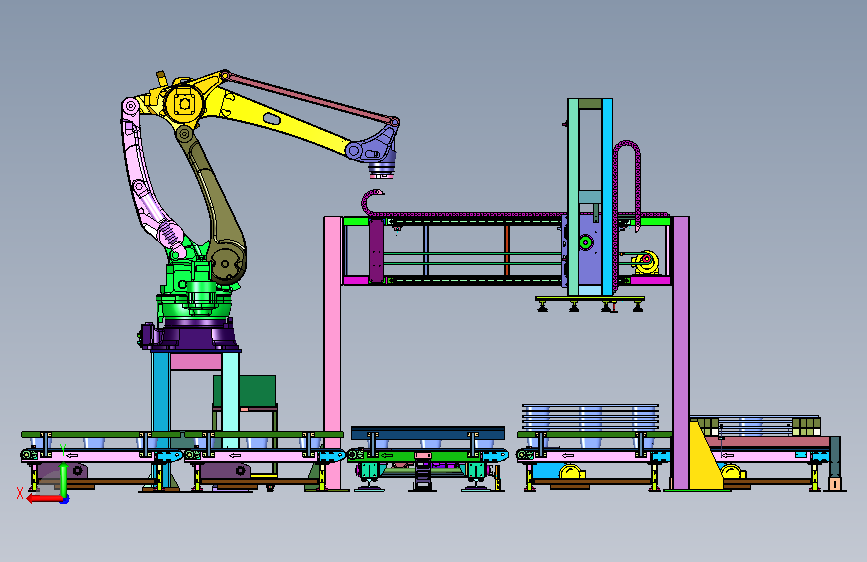Select the olive lower arm of the robot
Viewport: 867px width, 562px height.
213,205
